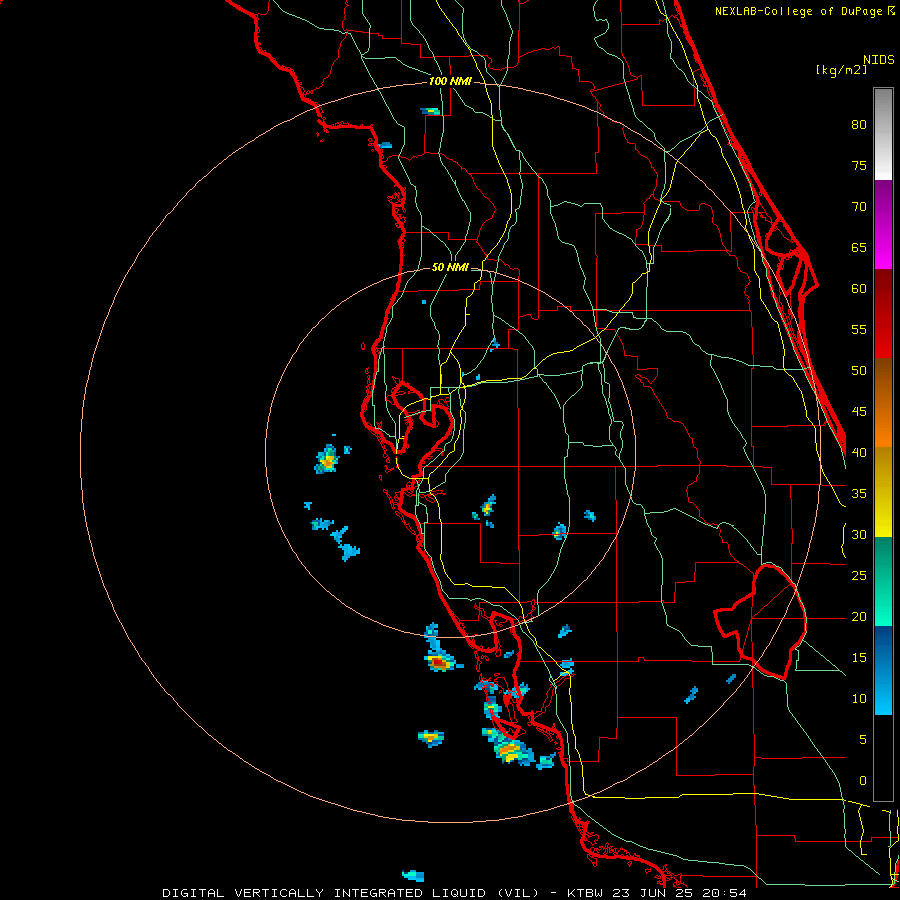Click the 0 value on the color scale

[863, 780]
